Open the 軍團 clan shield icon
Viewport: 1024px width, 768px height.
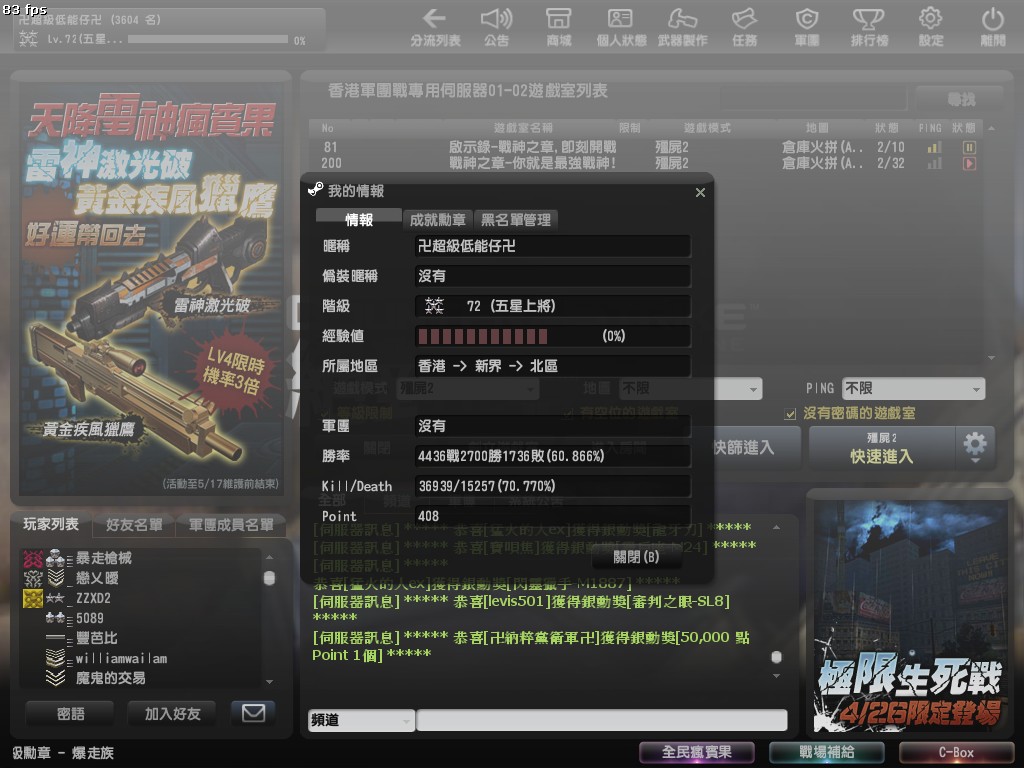(x=807, y=19)
